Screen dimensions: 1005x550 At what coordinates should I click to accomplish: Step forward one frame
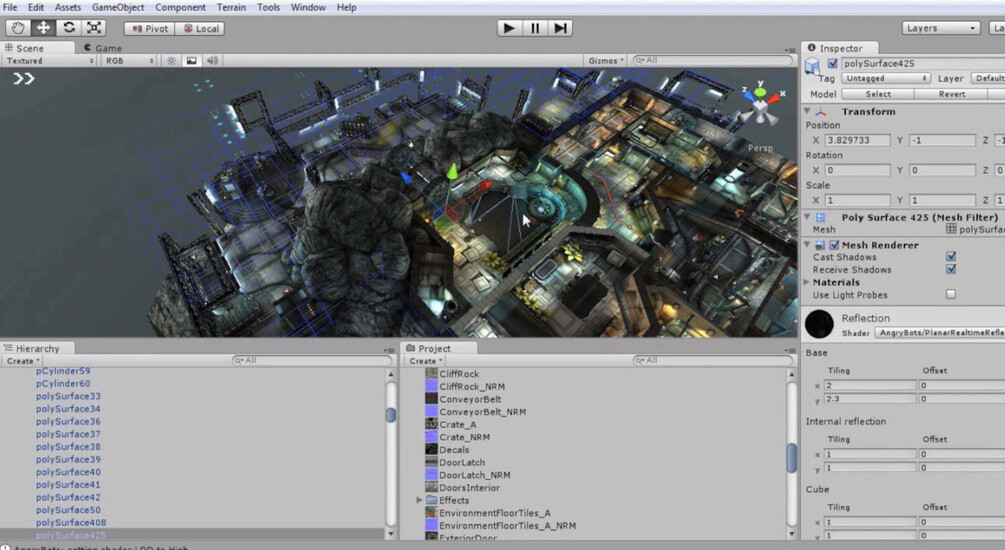[x=560, y=28]
